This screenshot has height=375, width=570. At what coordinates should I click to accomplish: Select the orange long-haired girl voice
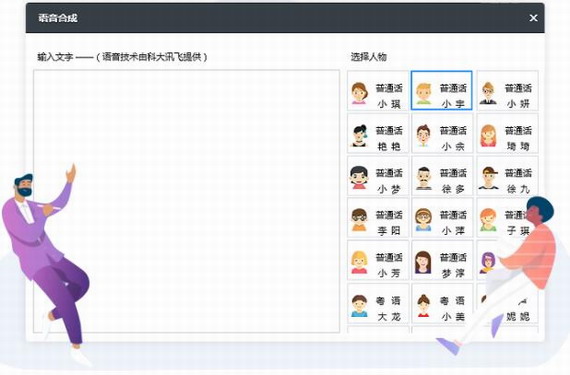(x=507, y=133)
